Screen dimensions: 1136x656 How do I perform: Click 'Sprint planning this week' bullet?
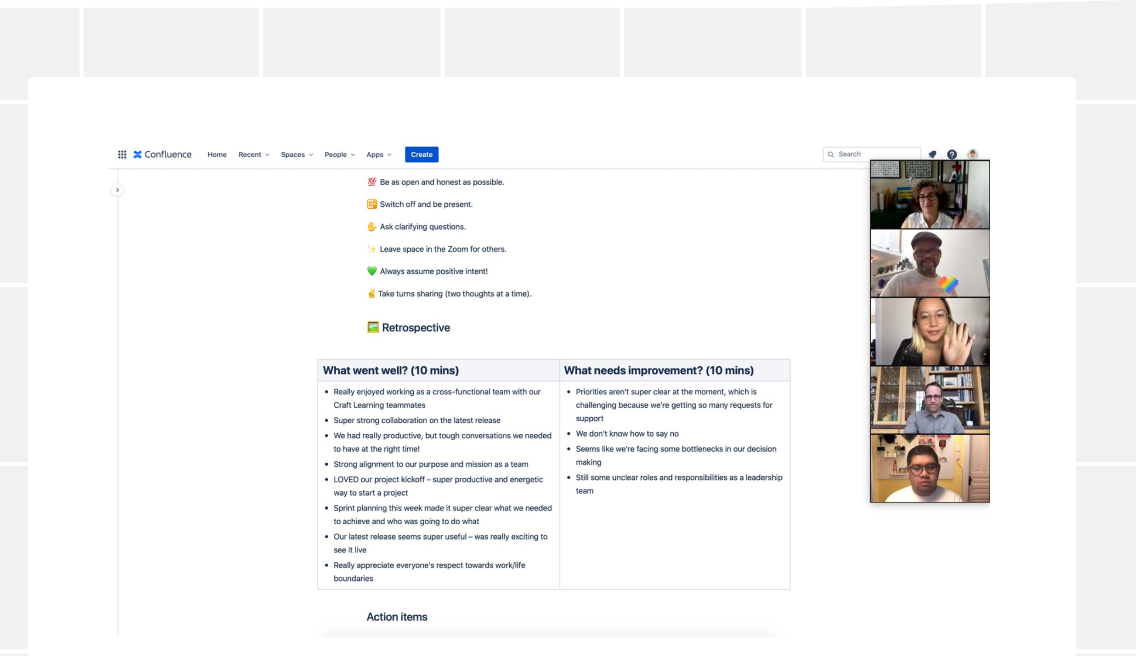tap(442, 515)
